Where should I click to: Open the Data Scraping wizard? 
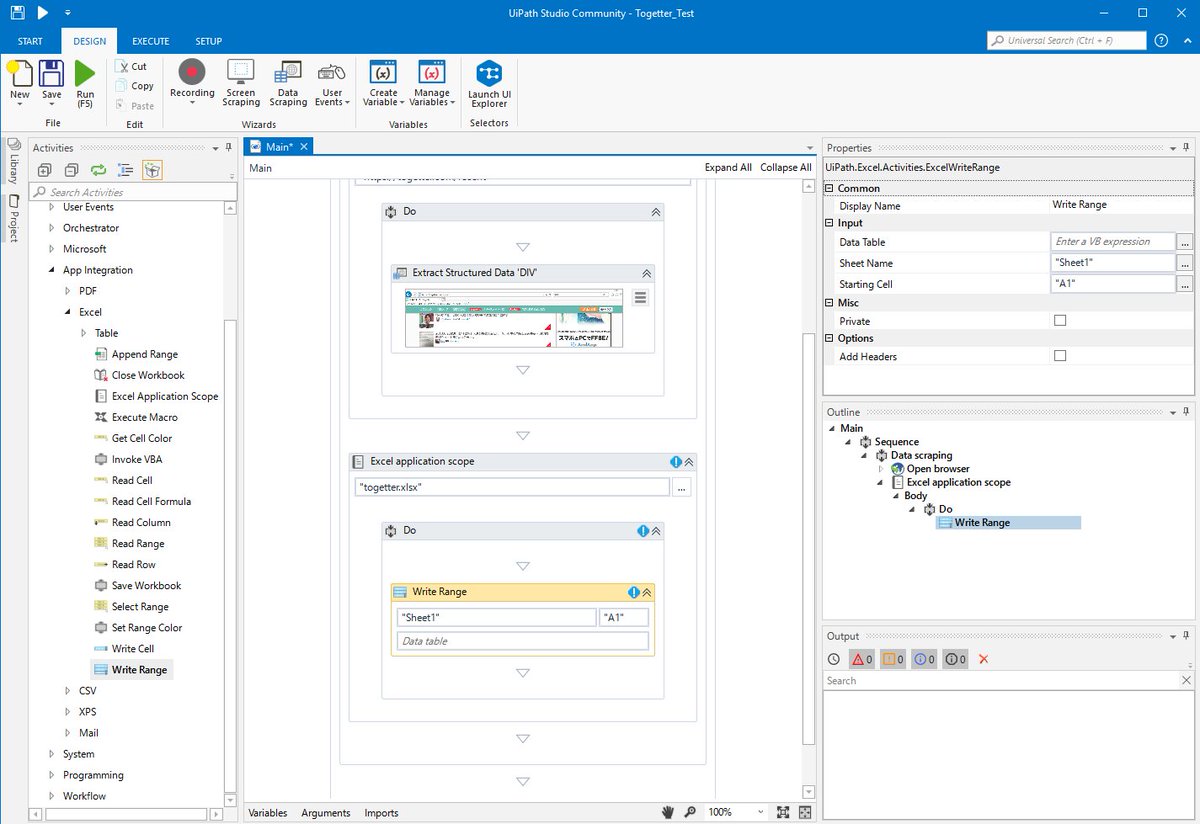(288, 72)
